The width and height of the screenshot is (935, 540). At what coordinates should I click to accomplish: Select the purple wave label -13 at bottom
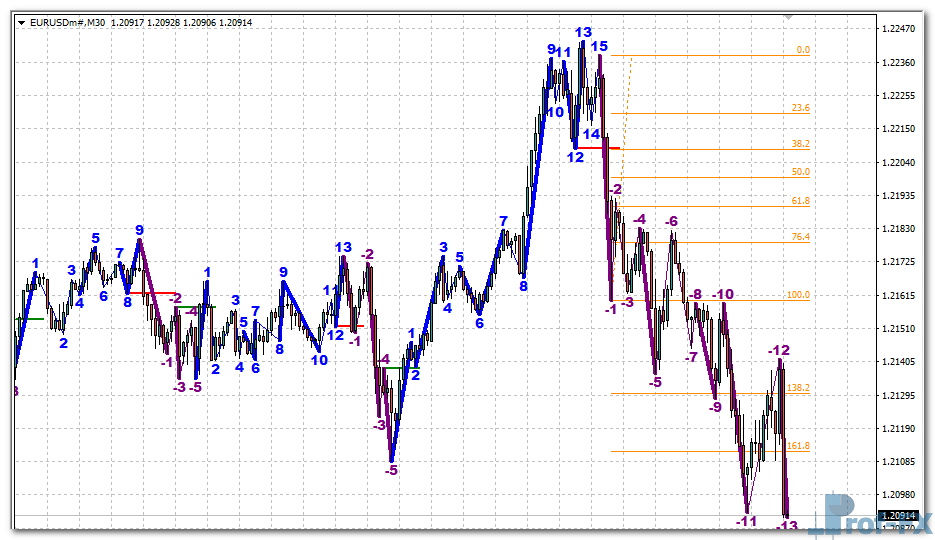[787, 526]
